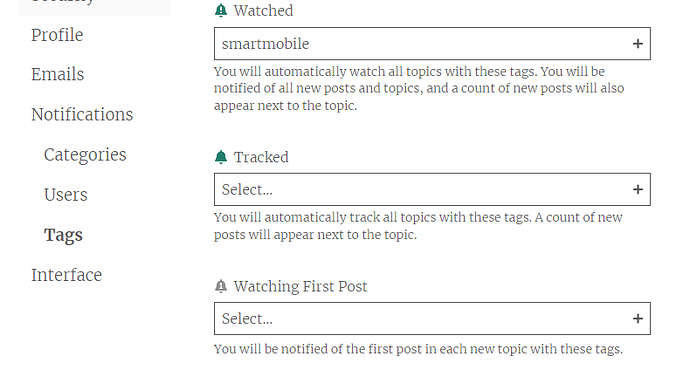
Task: Open the Emails preferences page
Action: point(58,74)
